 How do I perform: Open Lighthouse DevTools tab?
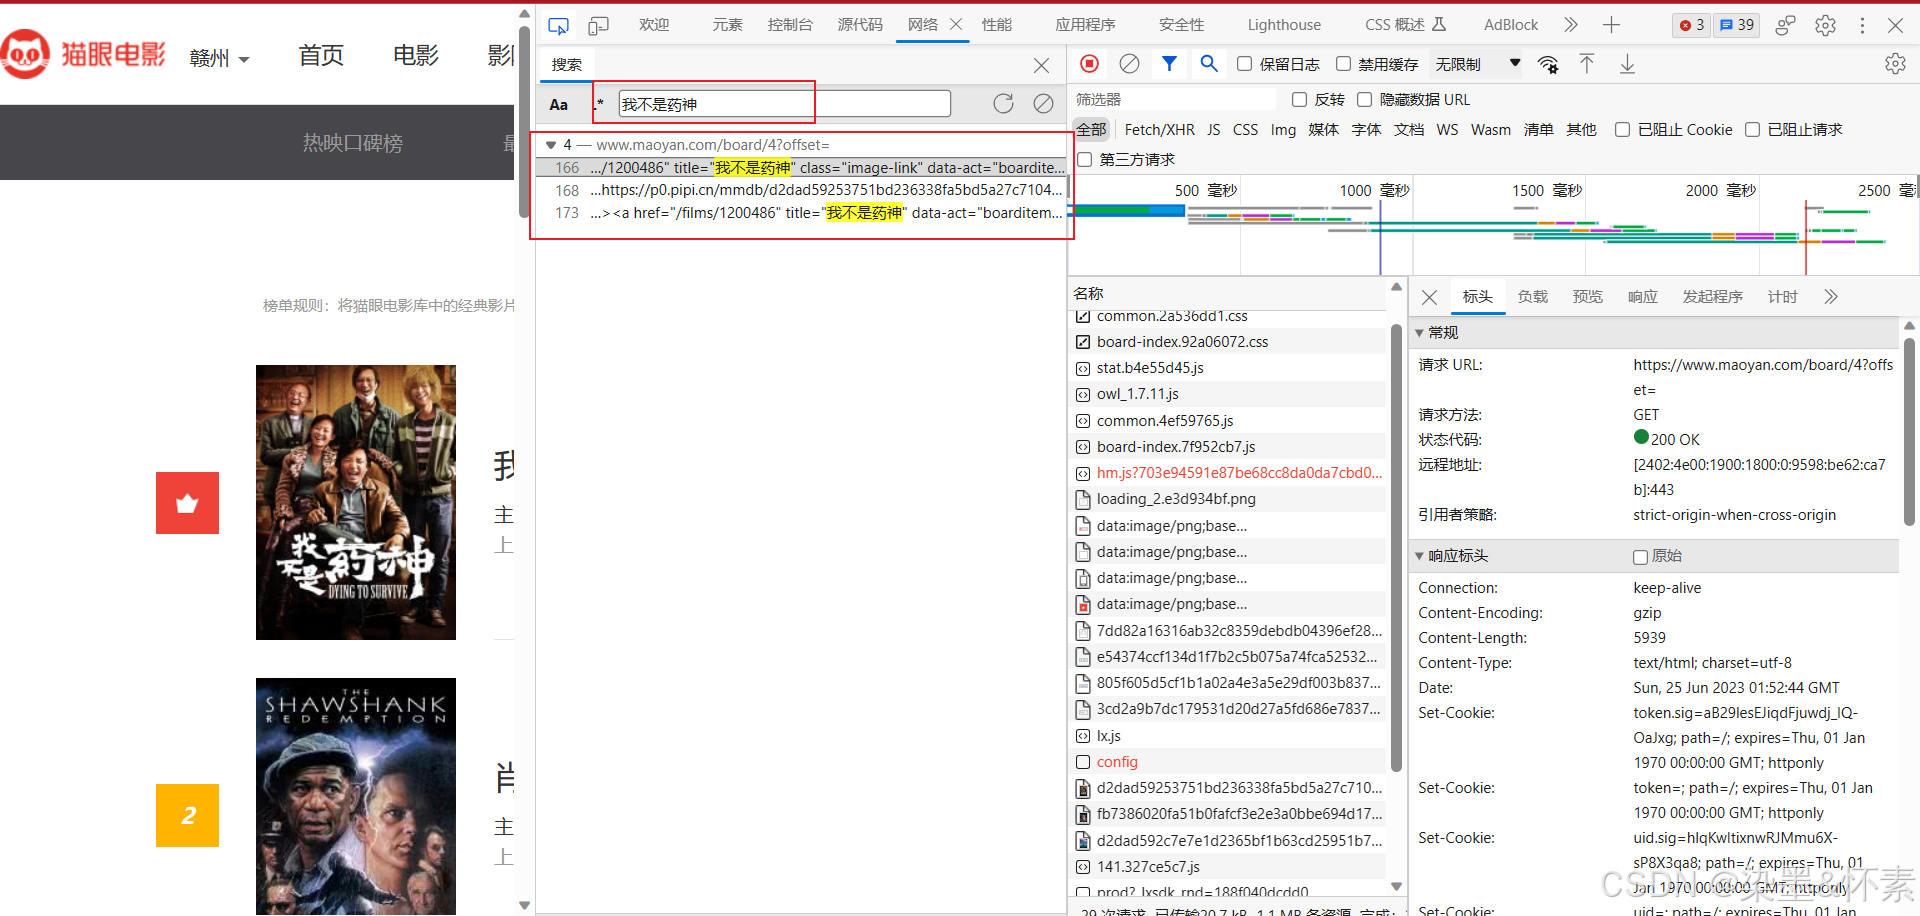1284,25
